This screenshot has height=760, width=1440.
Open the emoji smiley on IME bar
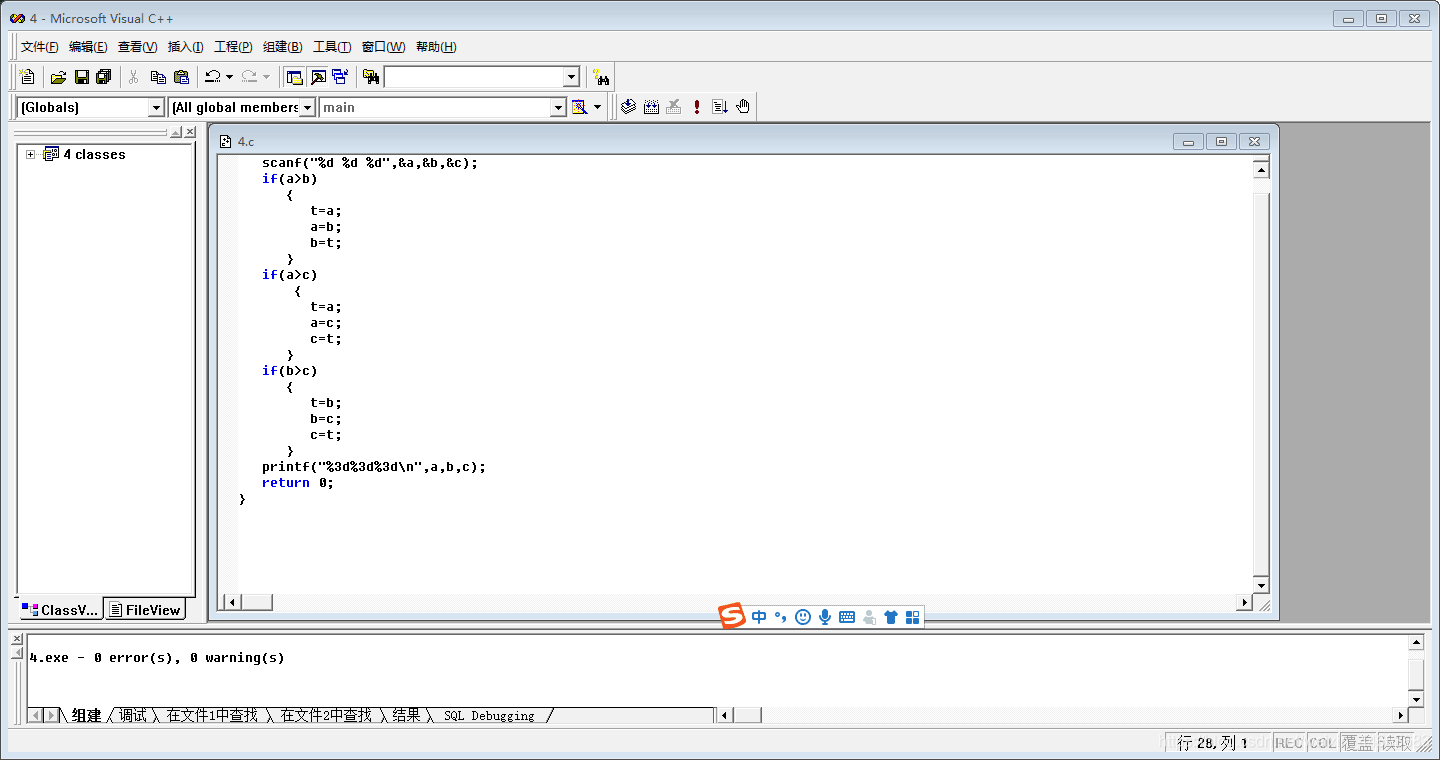(x=803, y=617)
